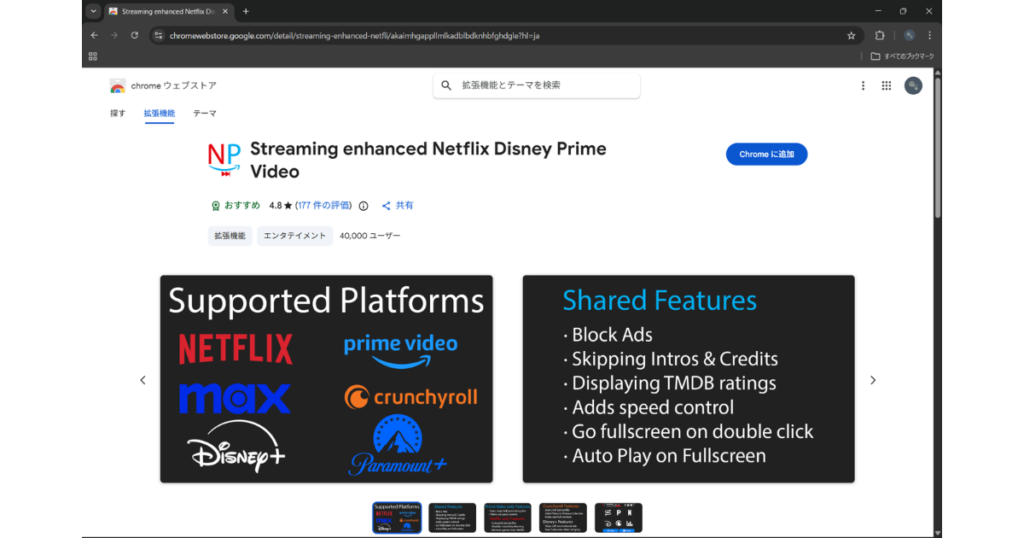
Task: Click the Chrome Web Store rainbow logo
Action: coord(118,86)
